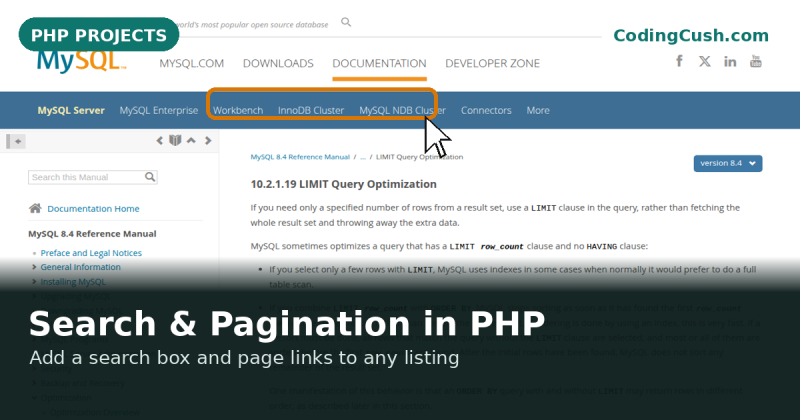Click the search magnifier icon at top

point(346,22)
